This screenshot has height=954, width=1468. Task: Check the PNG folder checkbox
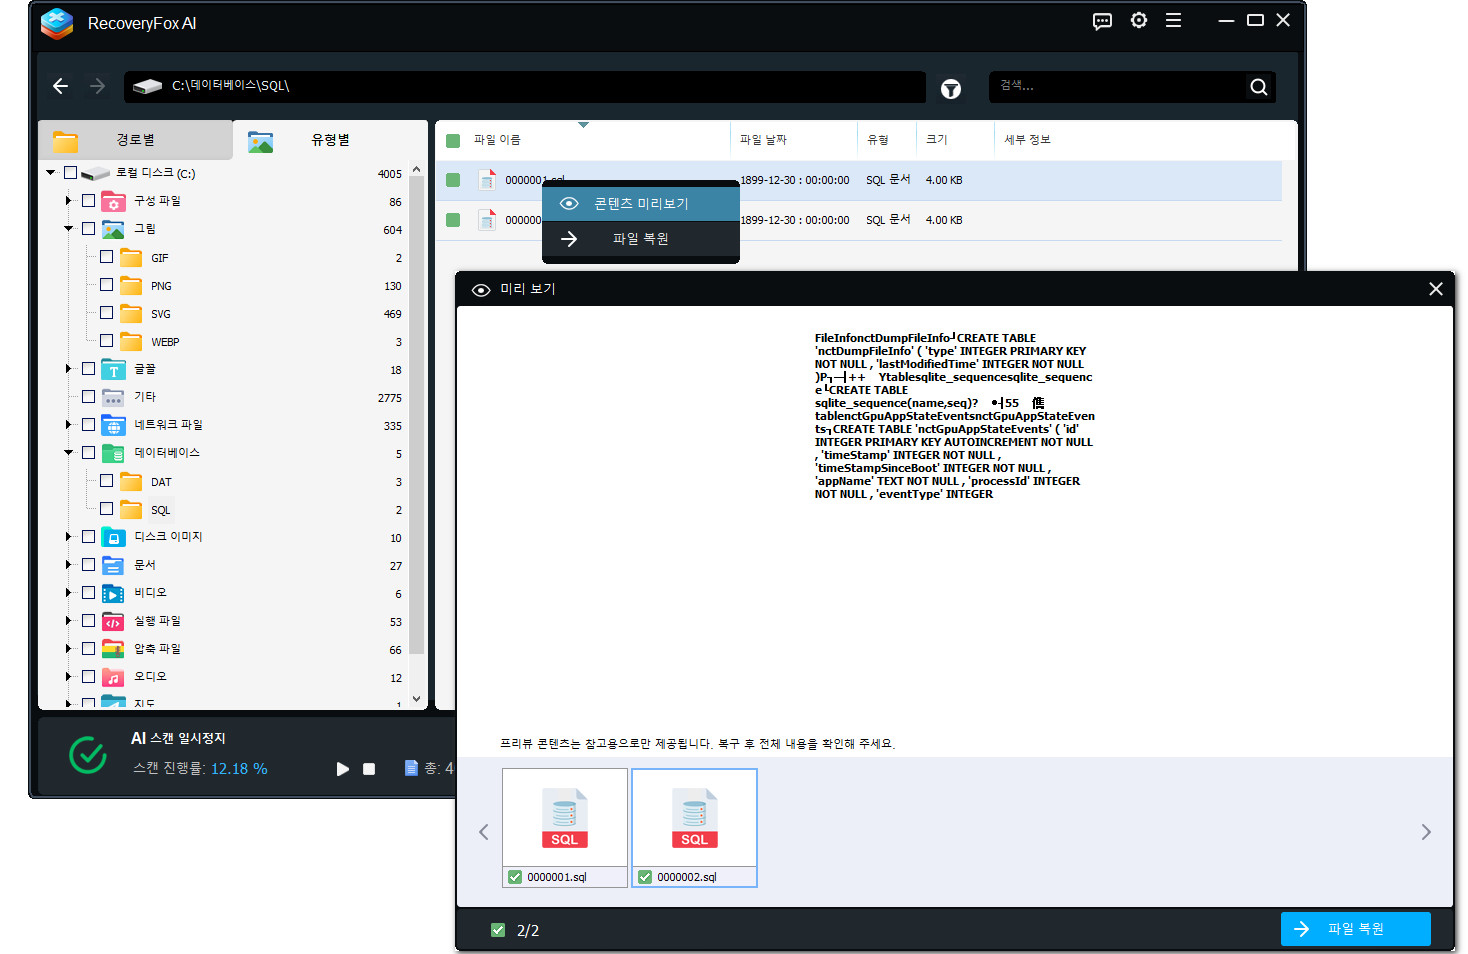[107, 285]
